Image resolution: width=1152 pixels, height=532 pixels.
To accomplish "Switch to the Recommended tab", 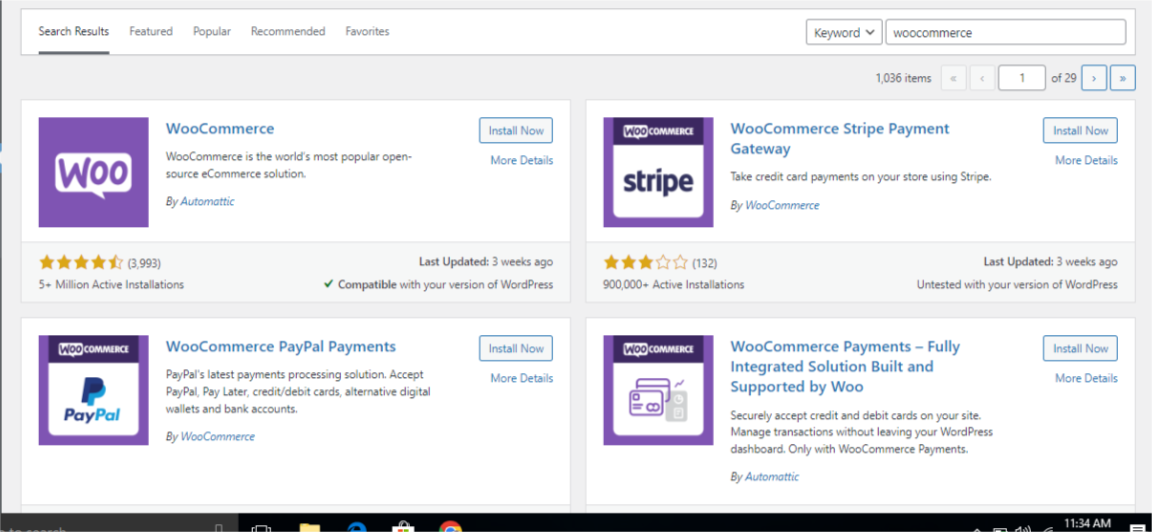I will click(x=288, y=32).
